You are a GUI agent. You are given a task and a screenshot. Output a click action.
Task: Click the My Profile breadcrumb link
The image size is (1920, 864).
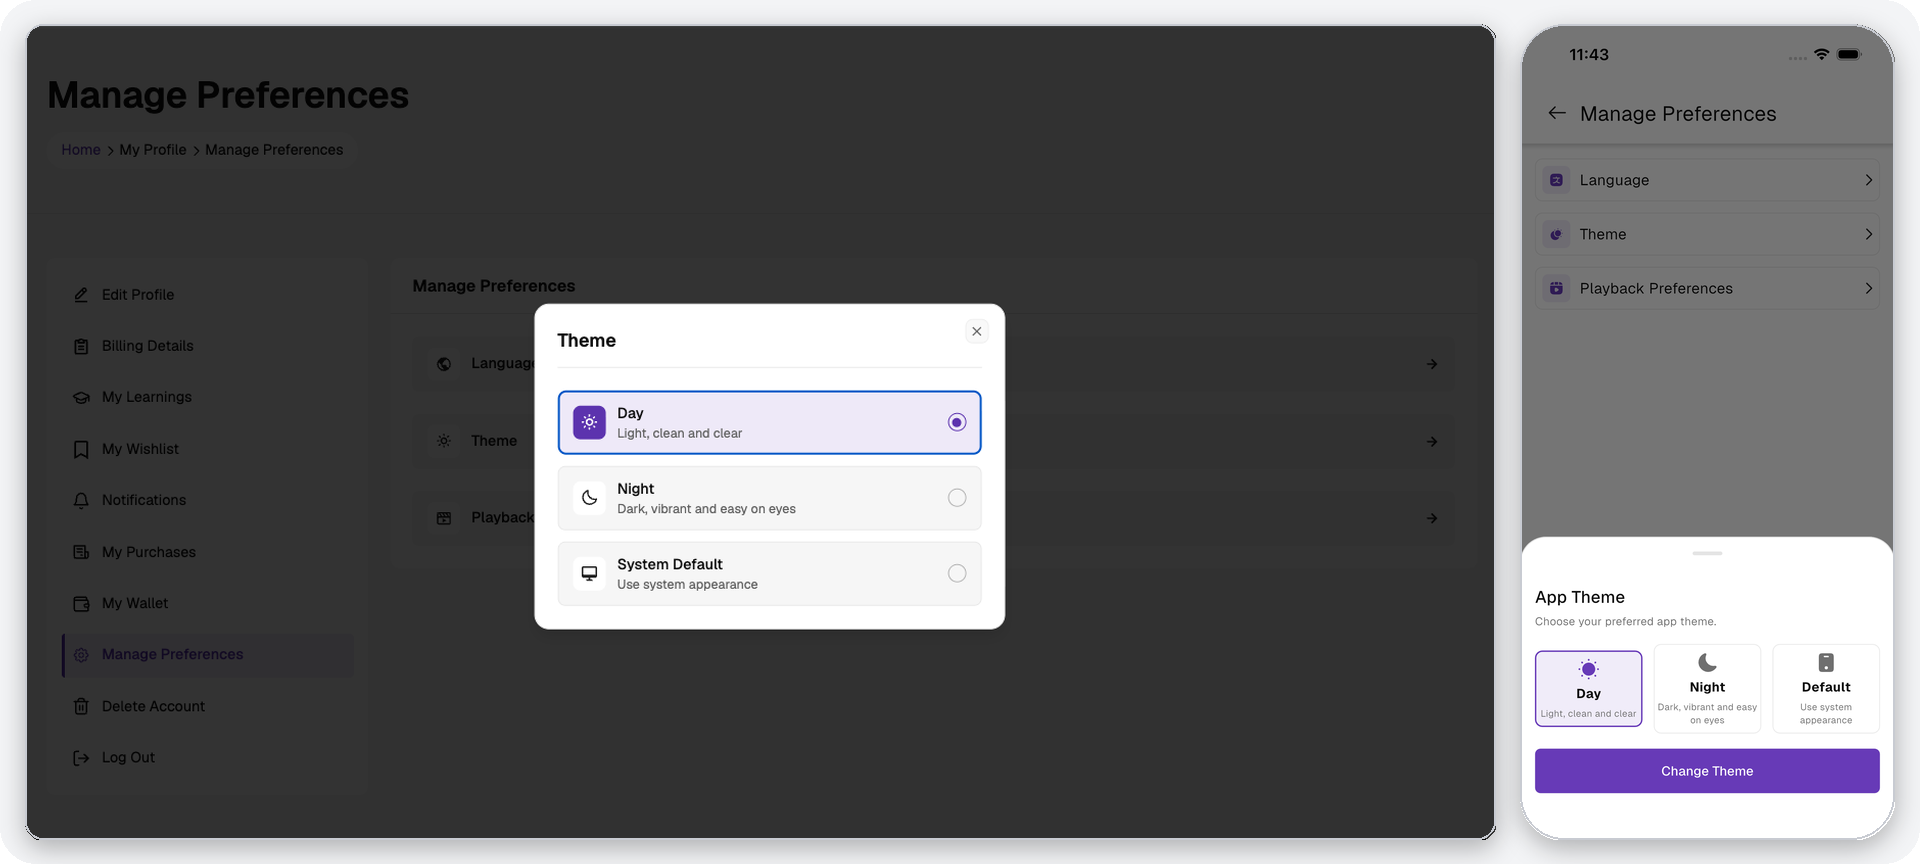153,150
